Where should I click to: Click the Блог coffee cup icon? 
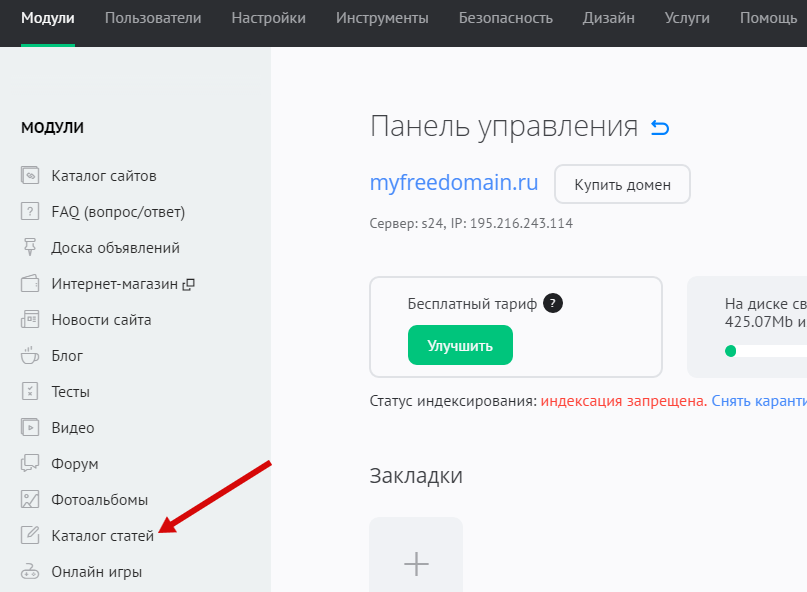tap(30, 356)
